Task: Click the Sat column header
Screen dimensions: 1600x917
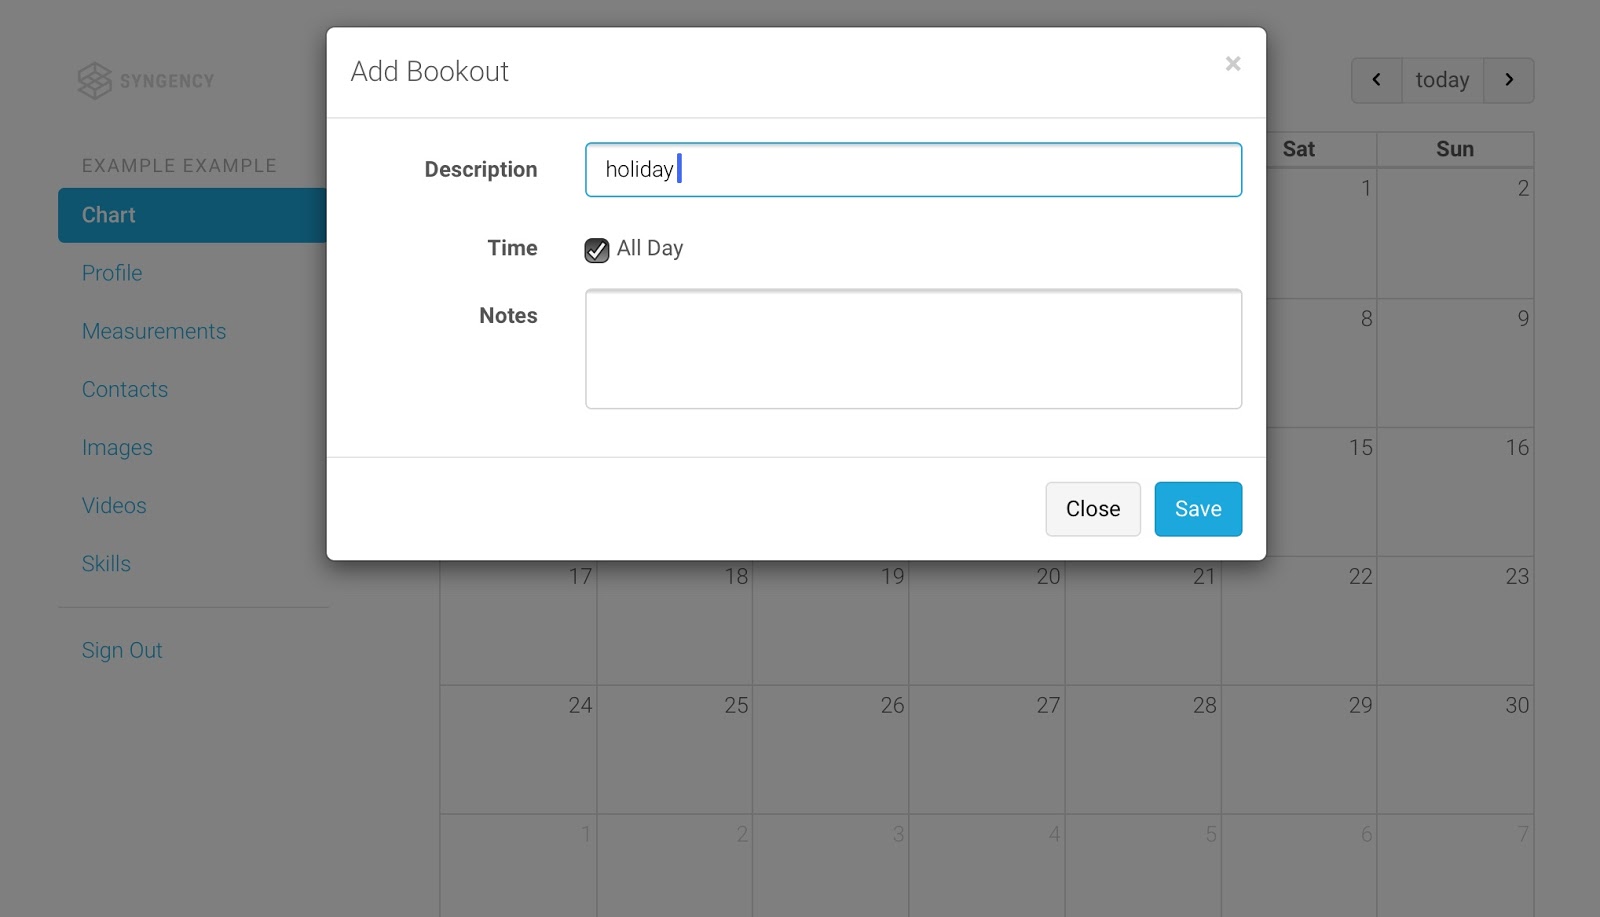Action: point(1299,149)
